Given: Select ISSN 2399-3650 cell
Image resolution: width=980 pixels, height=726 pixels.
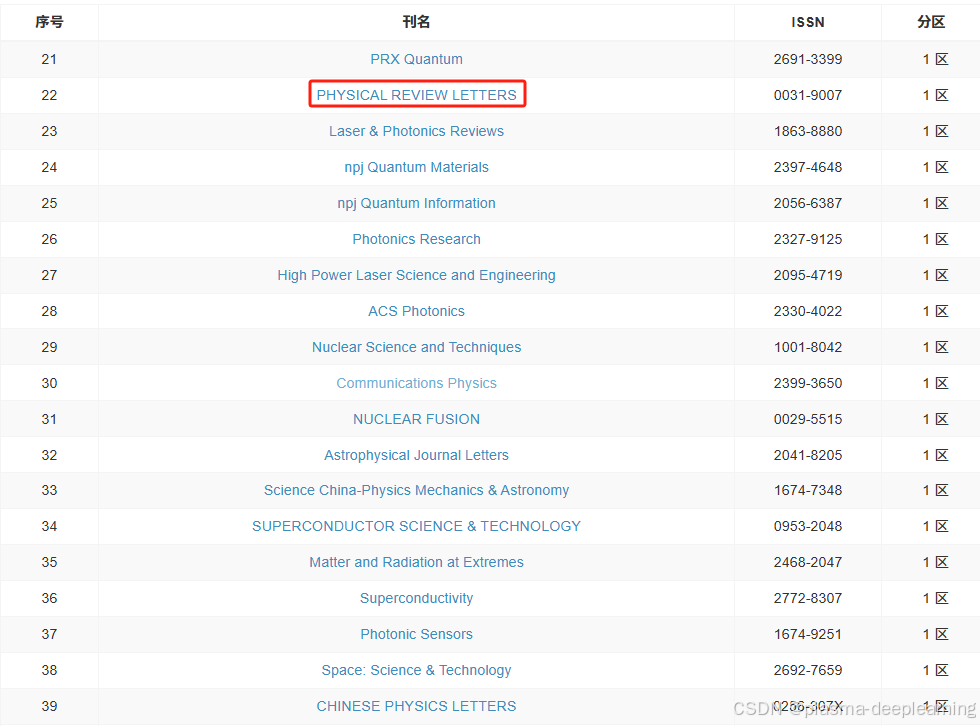Looking at the screenshot, I should [808, 383].
